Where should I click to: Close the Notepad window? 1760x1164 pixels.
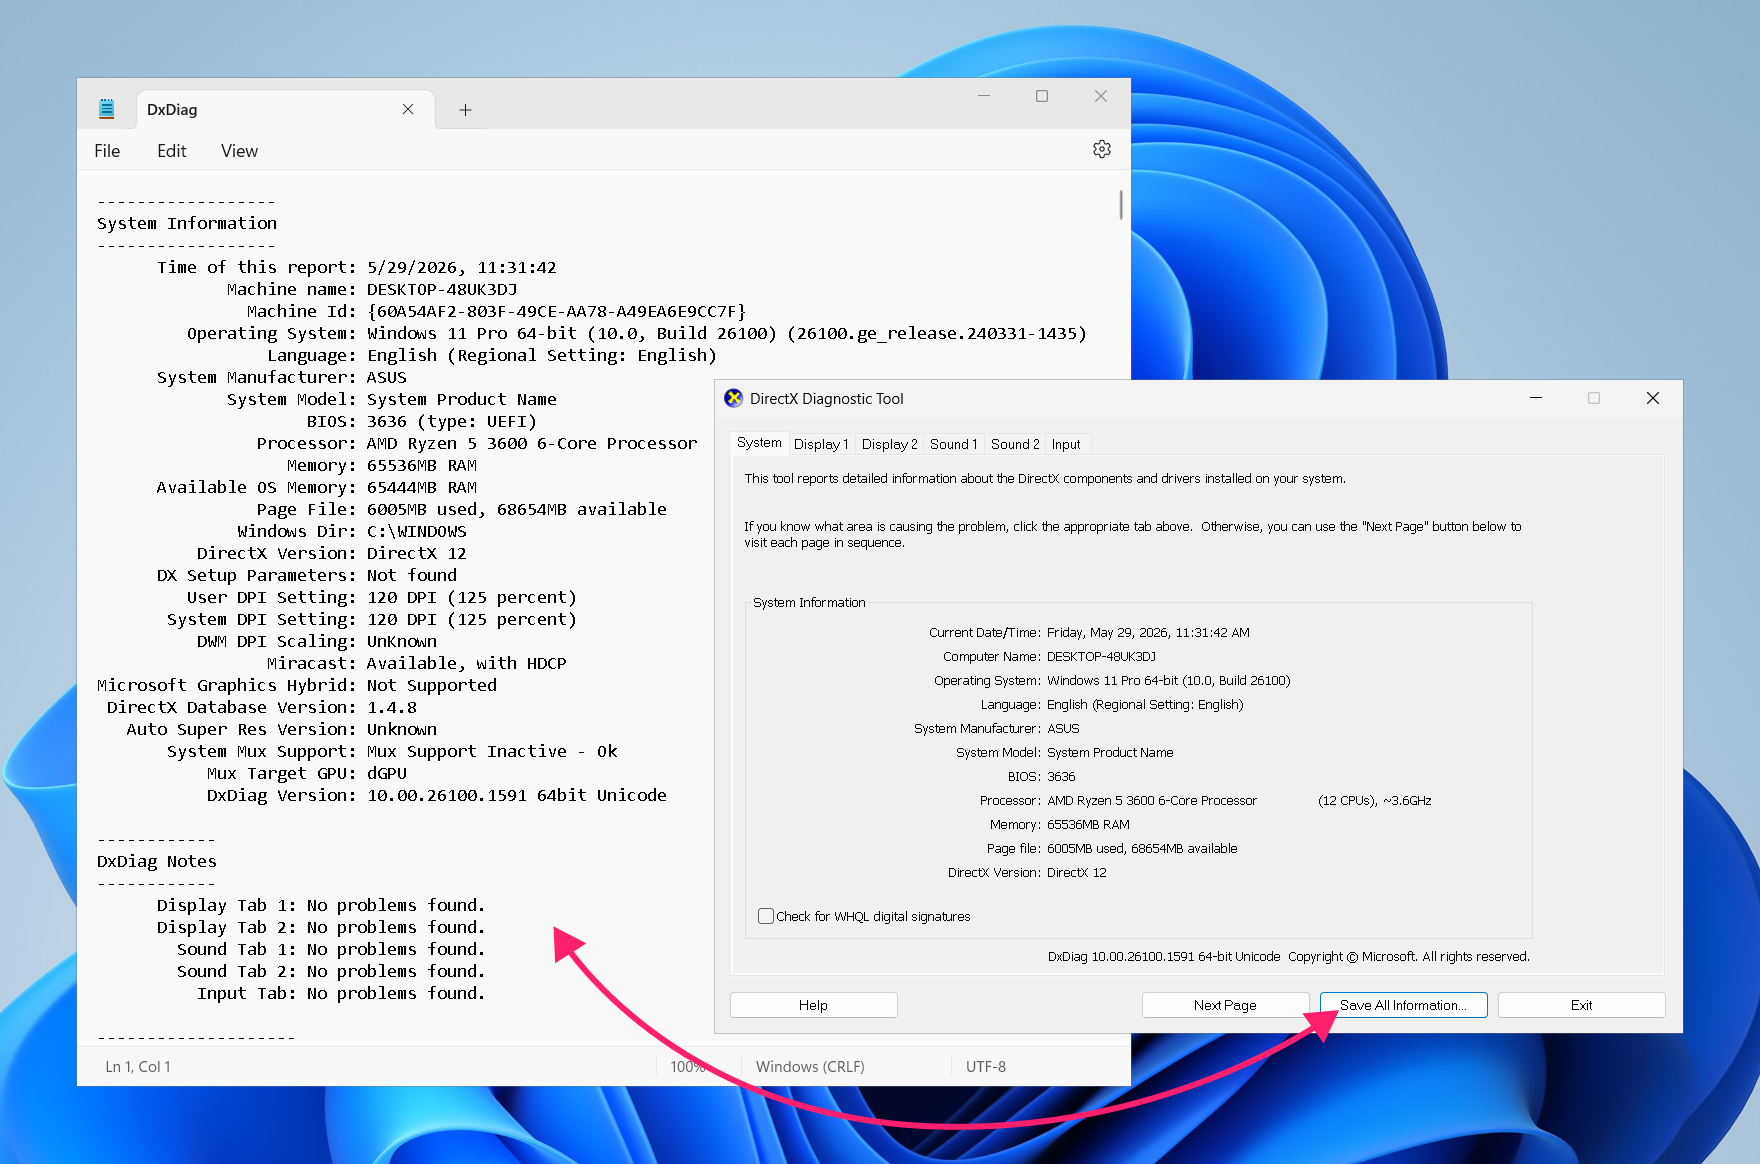tap(1101, 96)
